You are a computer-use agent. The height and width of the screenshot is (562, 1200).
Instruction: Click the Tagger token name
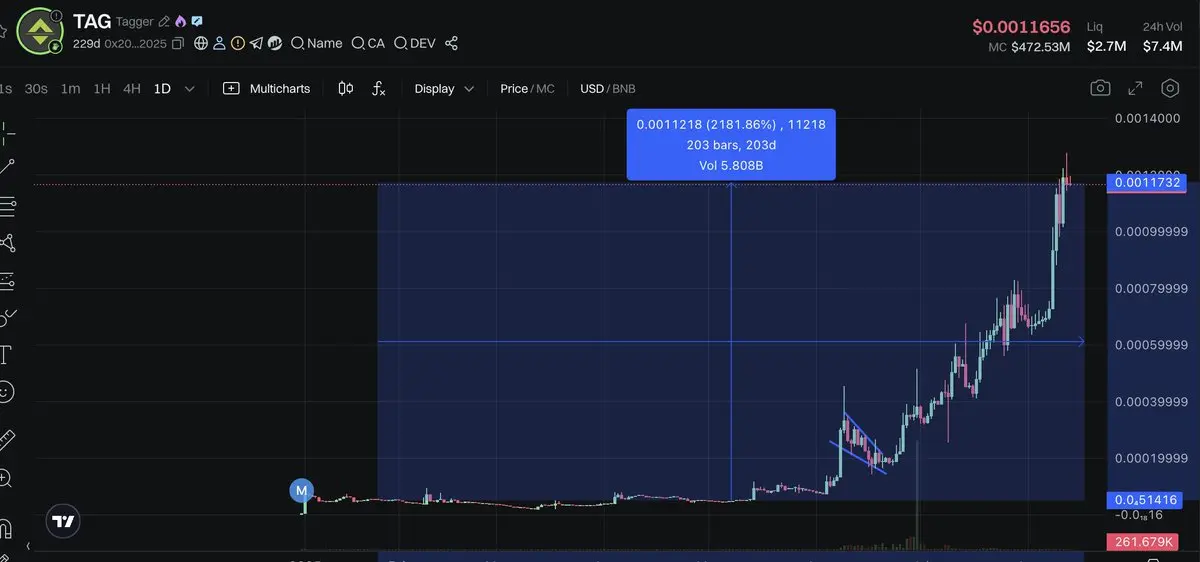(135, 21)
